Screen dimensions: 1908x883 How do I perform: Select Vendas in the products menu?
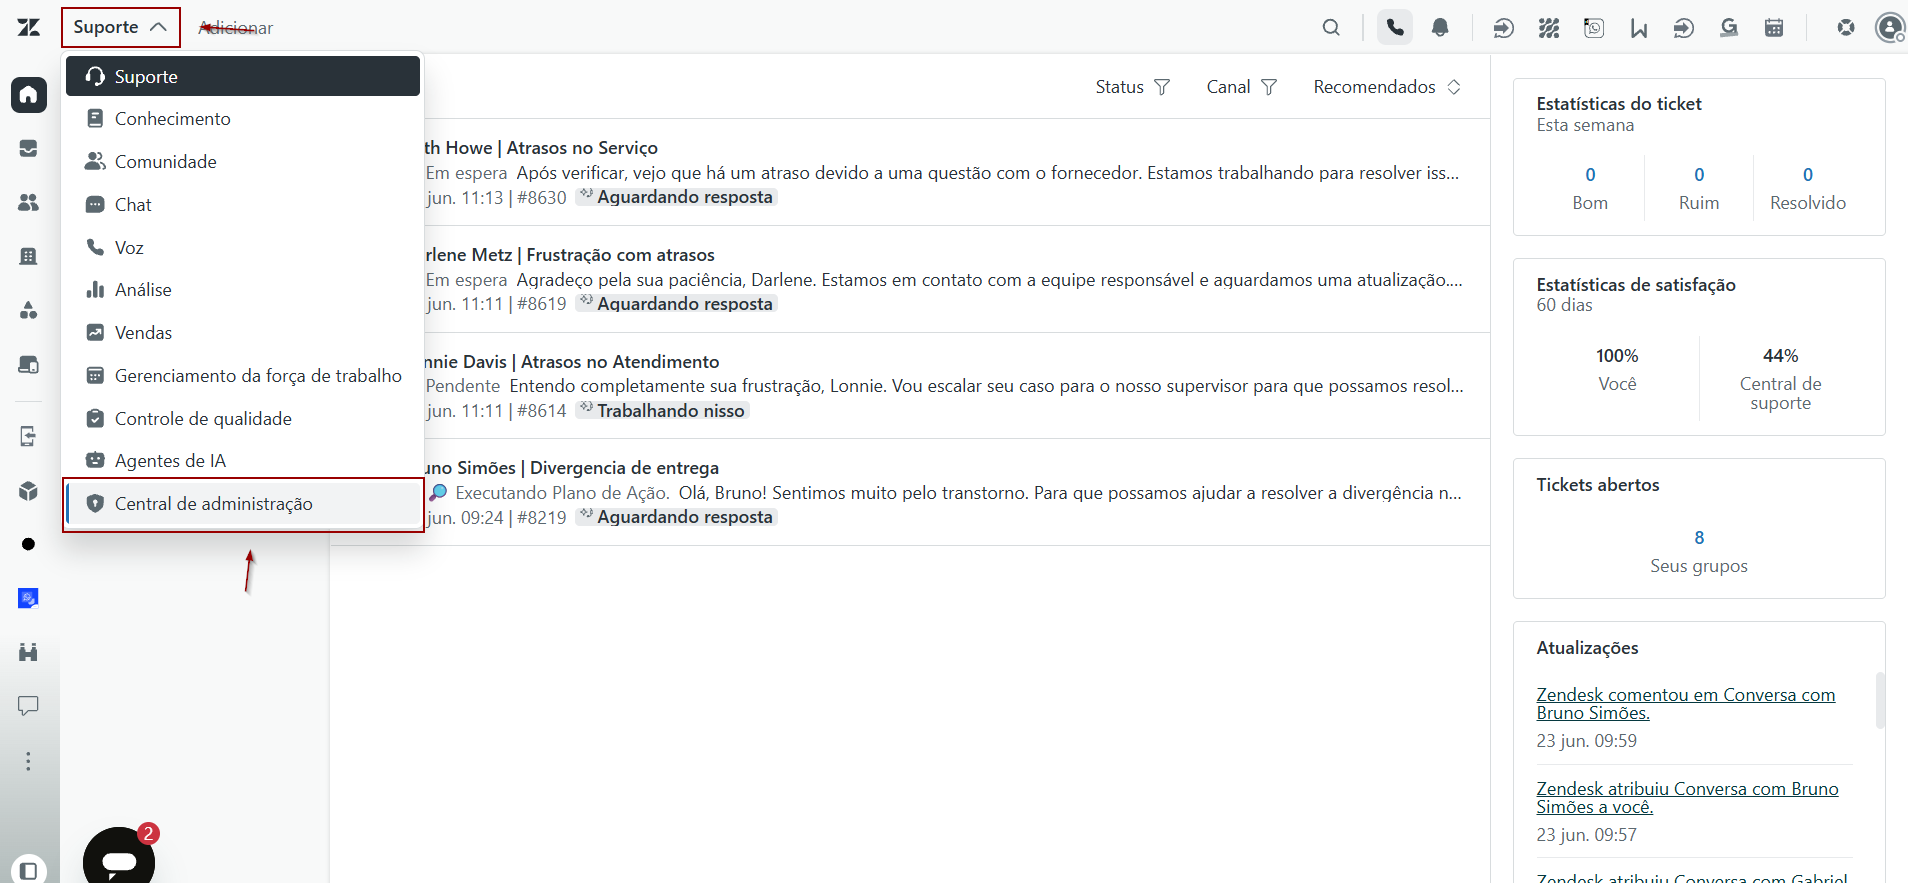(x=243, y=333)
